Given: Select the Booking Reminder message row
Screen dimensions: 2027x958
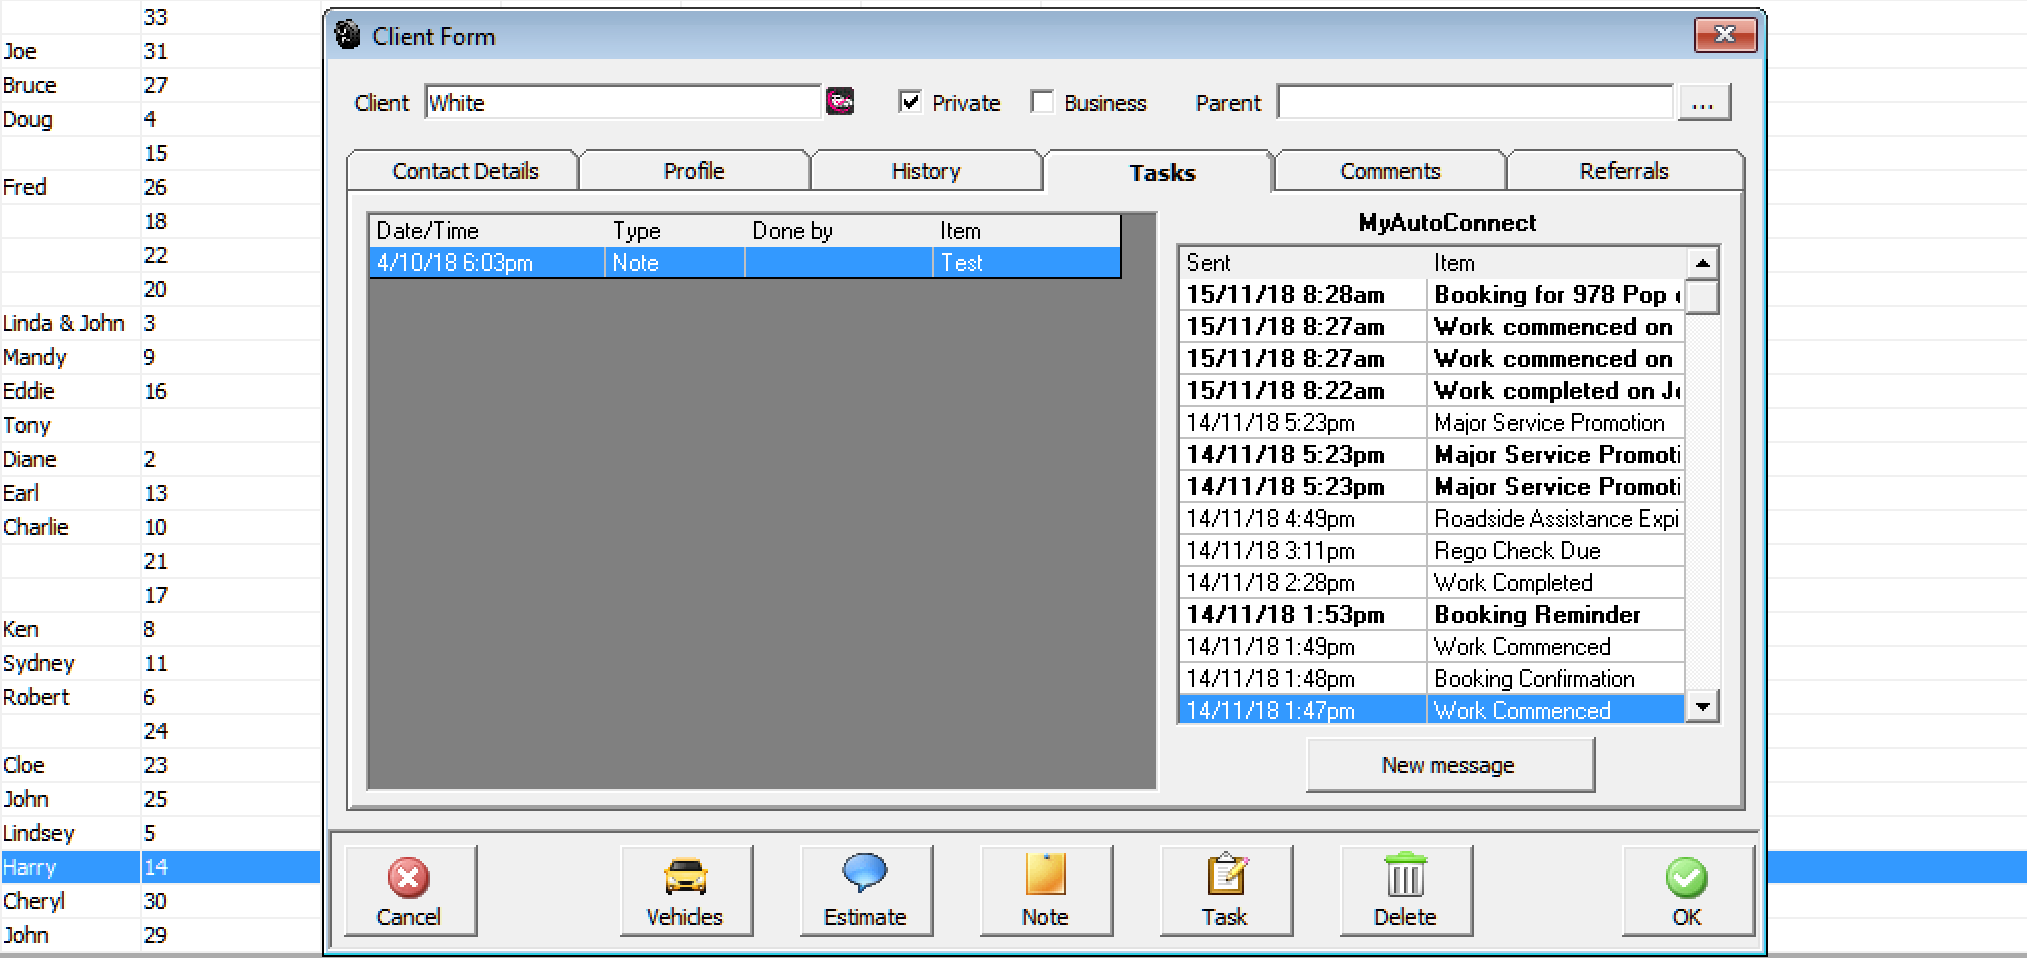Looking at the screenshot, I should (x=1432, y=615).
